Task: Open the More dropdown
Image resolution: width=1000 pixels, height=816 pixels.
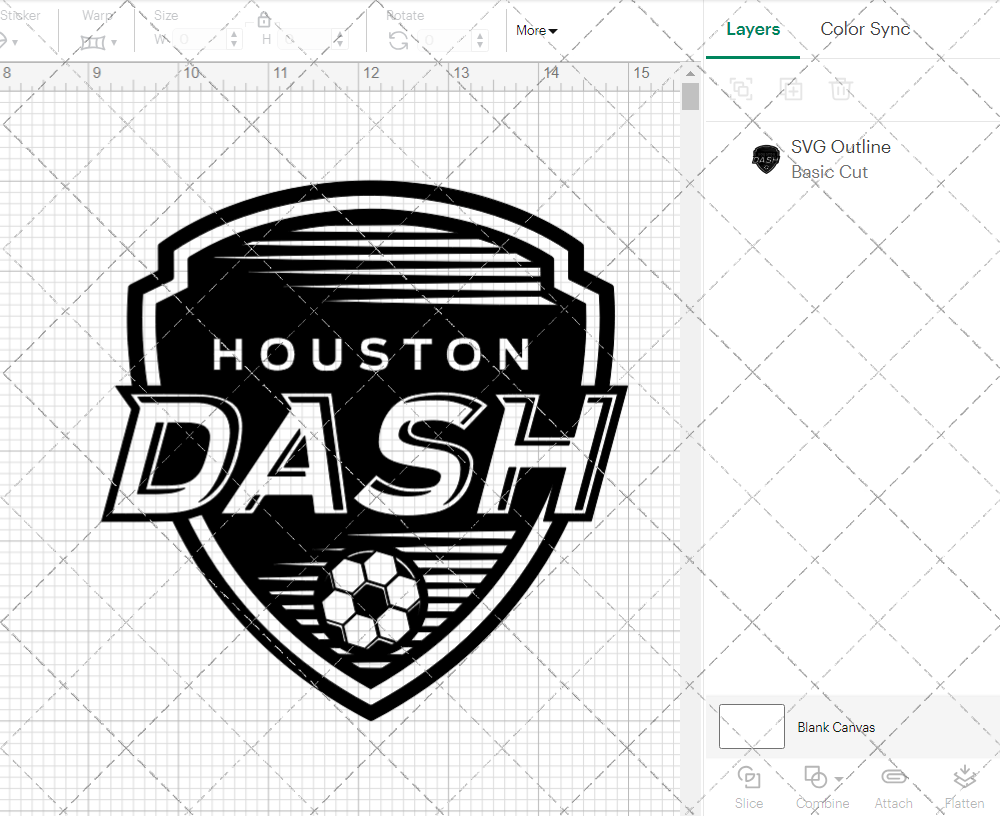Action: pyautogui.click(x=536, y=31)
